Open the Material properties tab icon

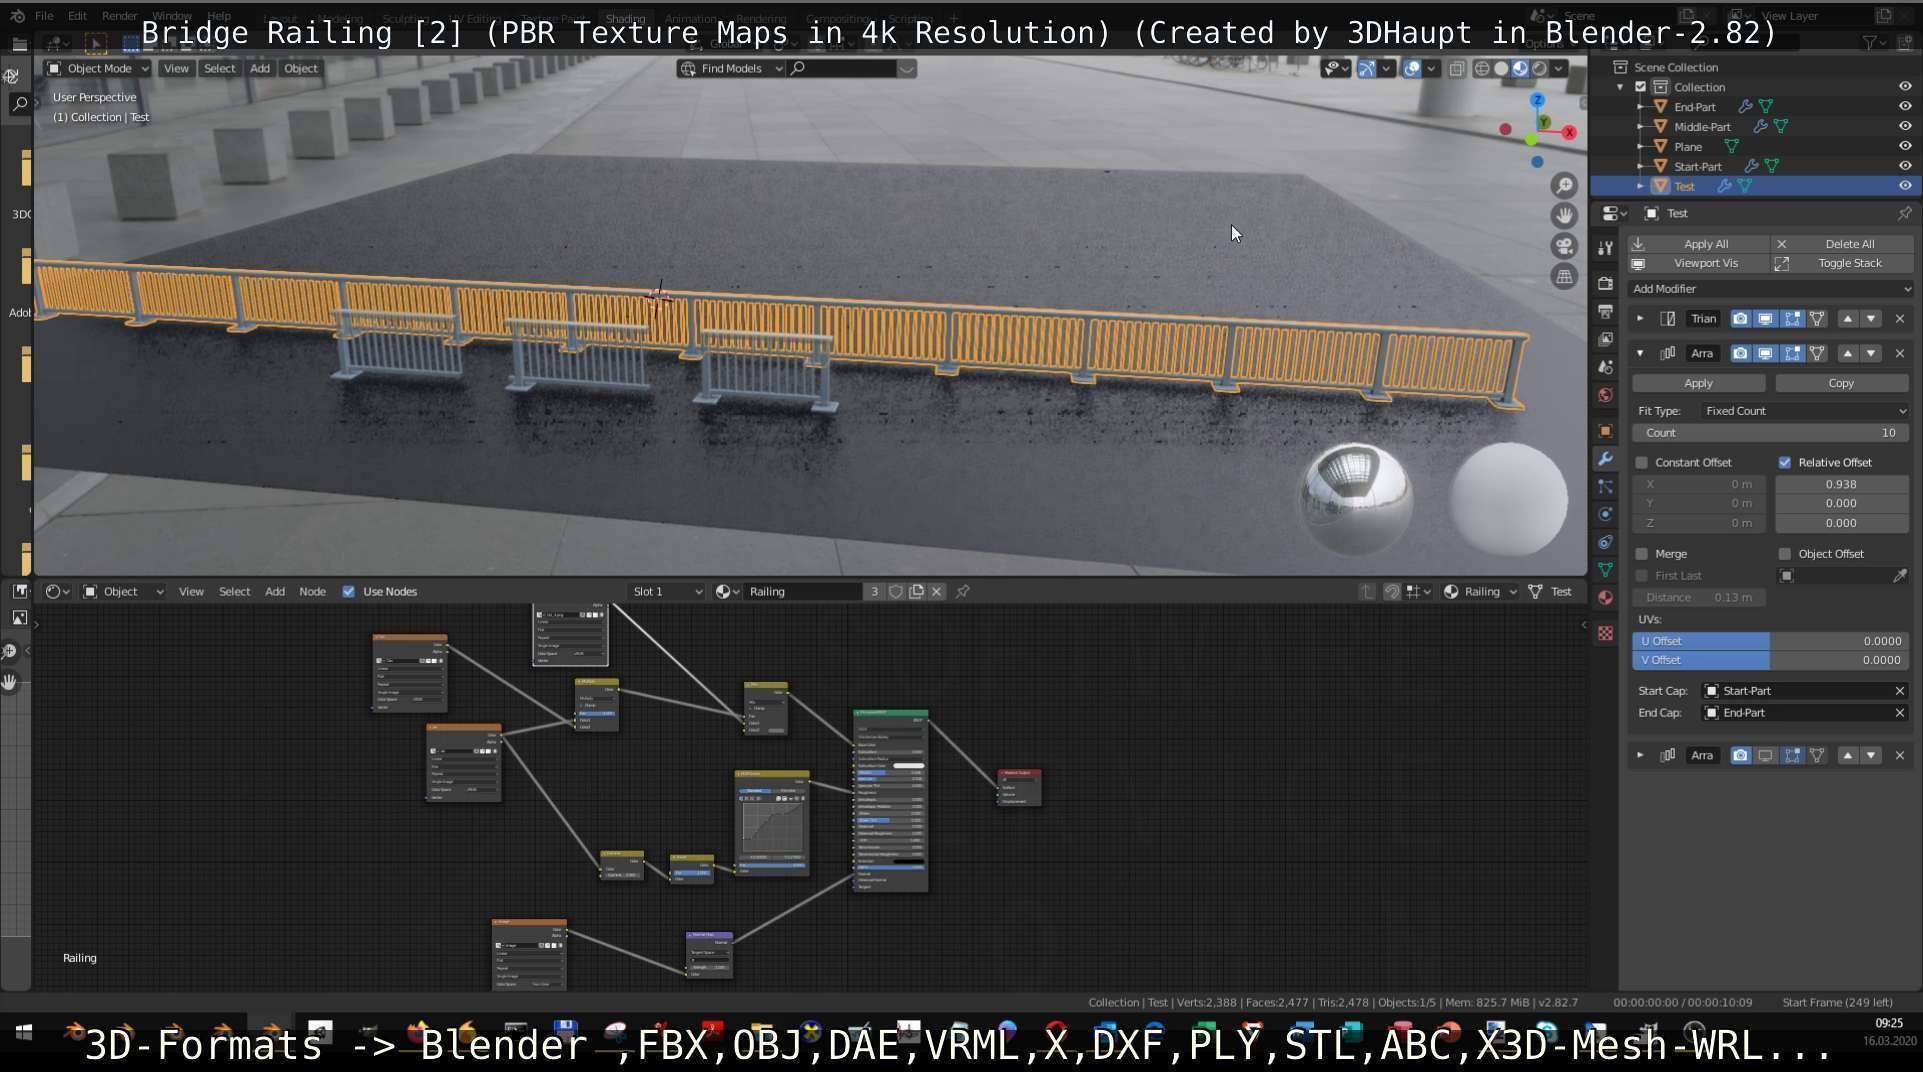1605,597
